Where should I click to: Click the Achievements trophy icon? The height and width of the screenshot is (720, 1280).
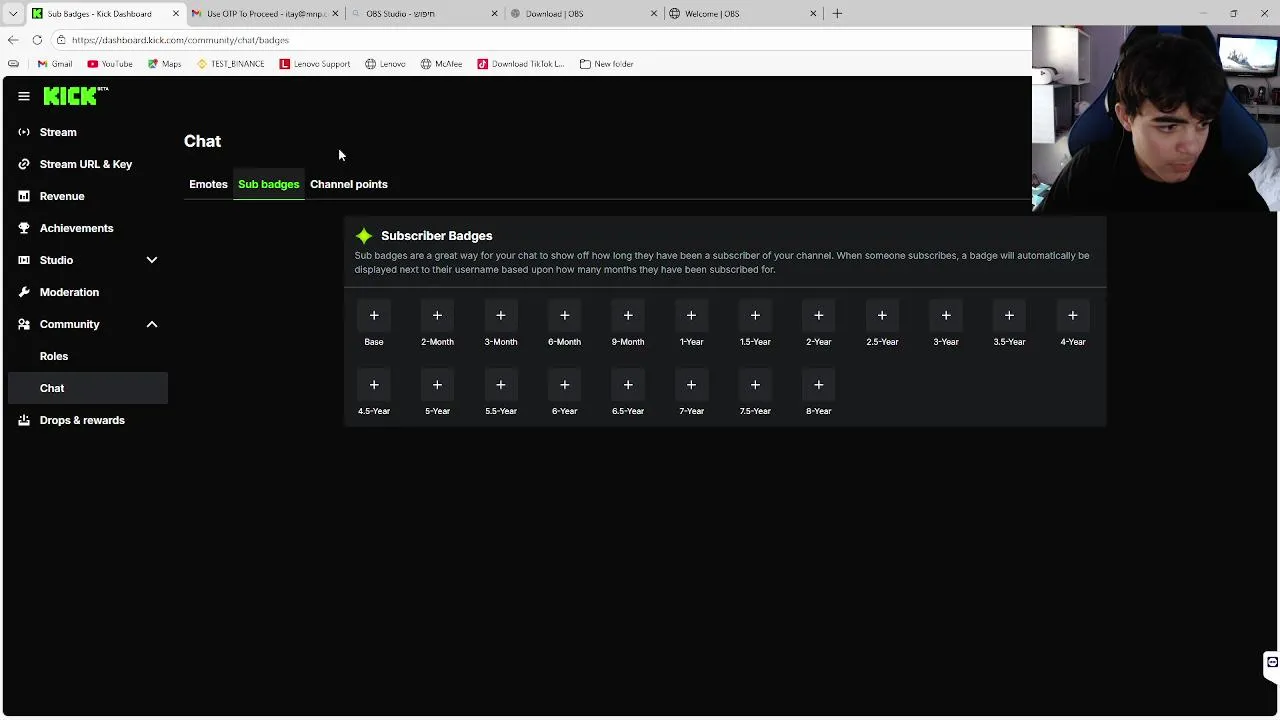pyautogui.click(x=24, y=228)
